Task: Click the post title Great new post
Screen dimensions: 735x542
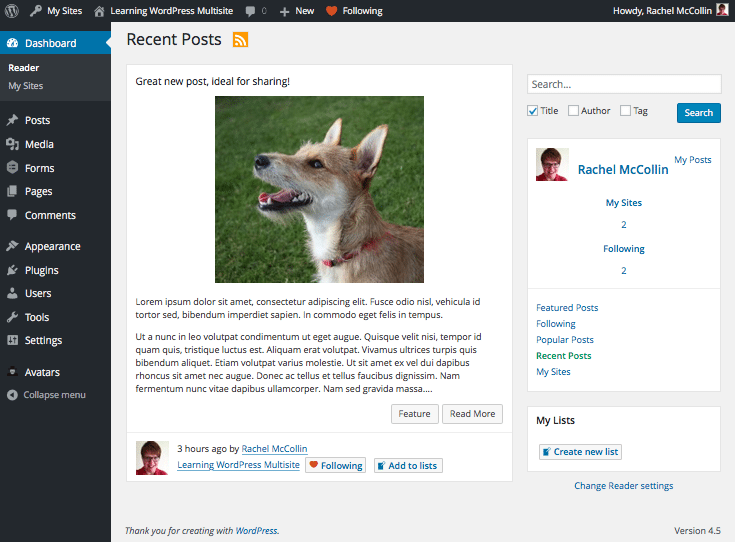Action: [212, 81]
